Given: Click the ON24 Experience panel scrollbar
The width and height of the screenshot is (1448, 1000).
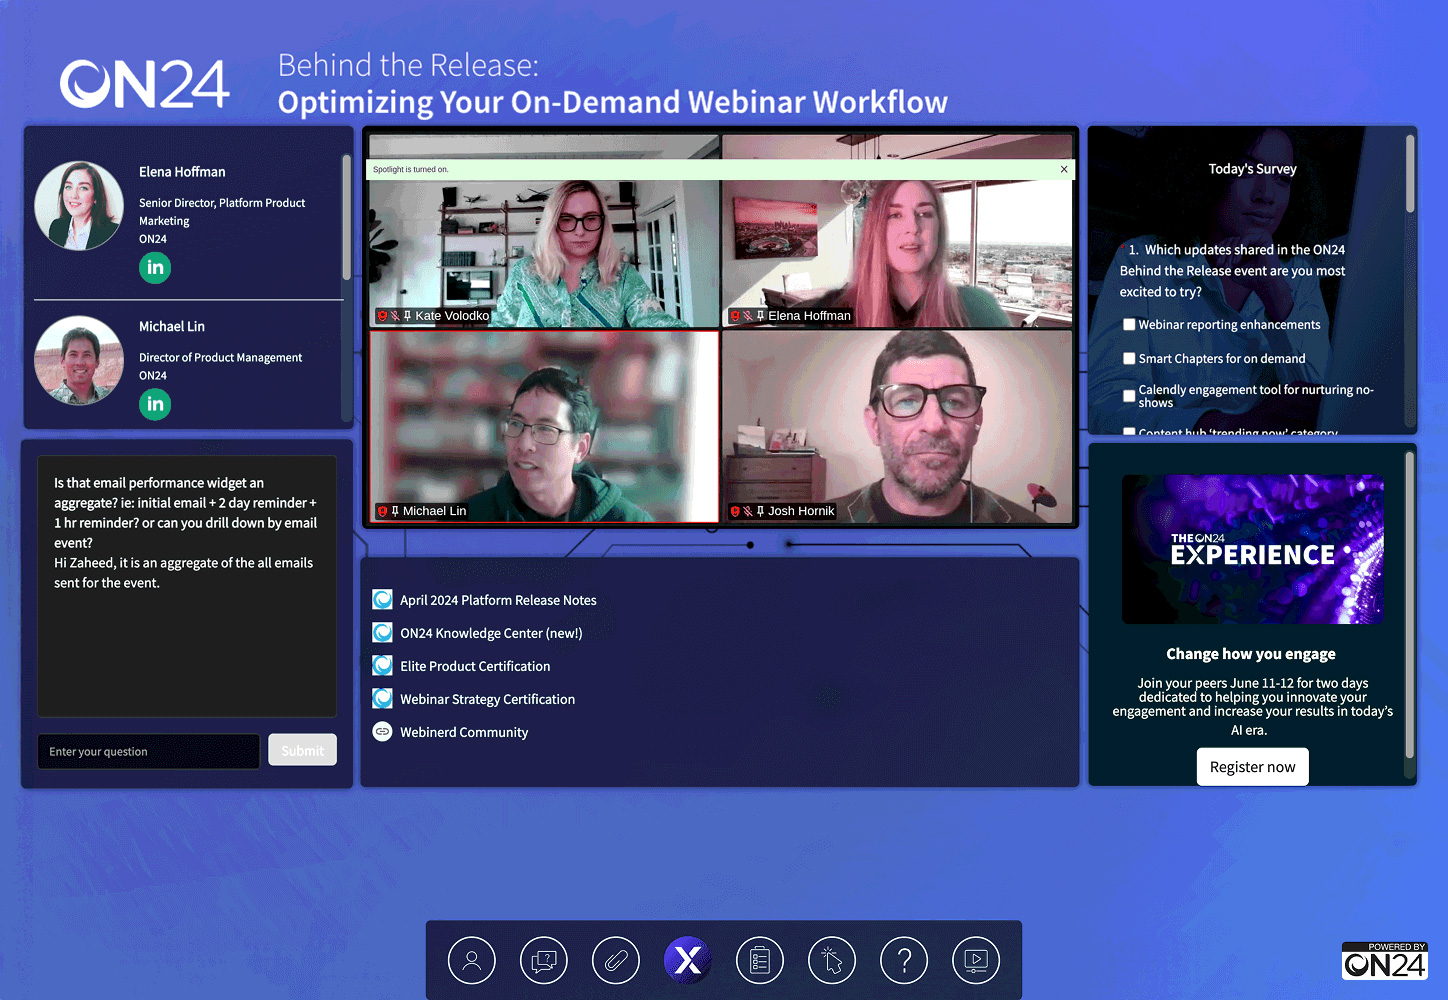Looking at the screenshot, I should coord(1410,606).
